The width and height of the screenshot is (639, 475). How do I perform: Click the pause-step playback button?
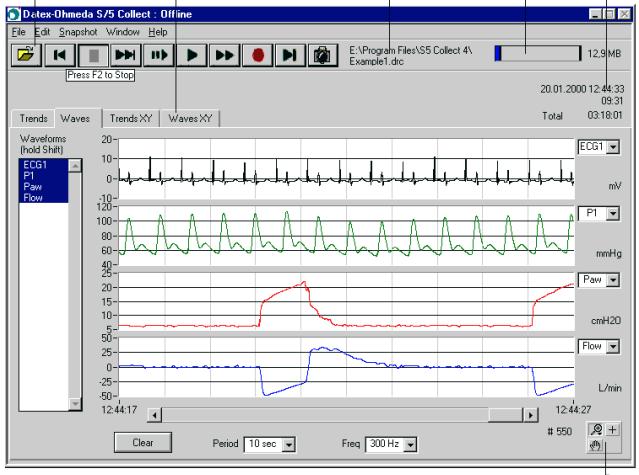tap(159, 55)
